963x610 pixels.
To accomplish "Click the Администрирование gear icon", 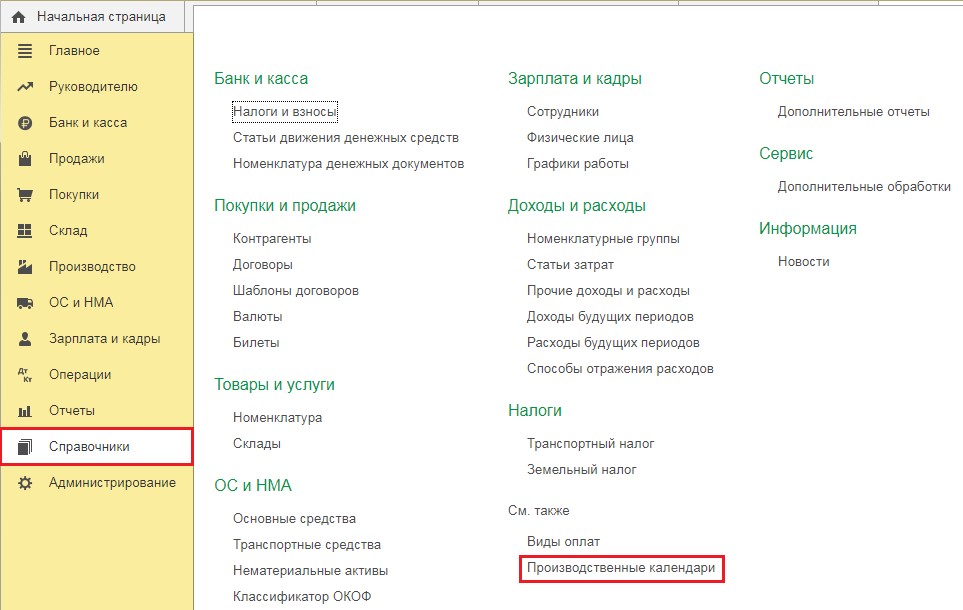I will coord(26,483).
